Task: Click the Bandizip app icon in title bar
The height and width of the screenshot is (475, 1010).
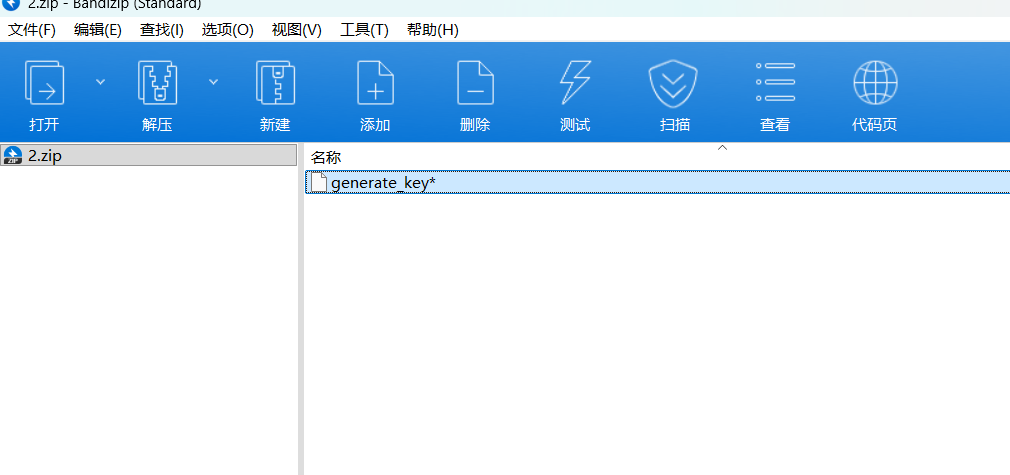Action: pyautogui.click(x=12, y=4)
